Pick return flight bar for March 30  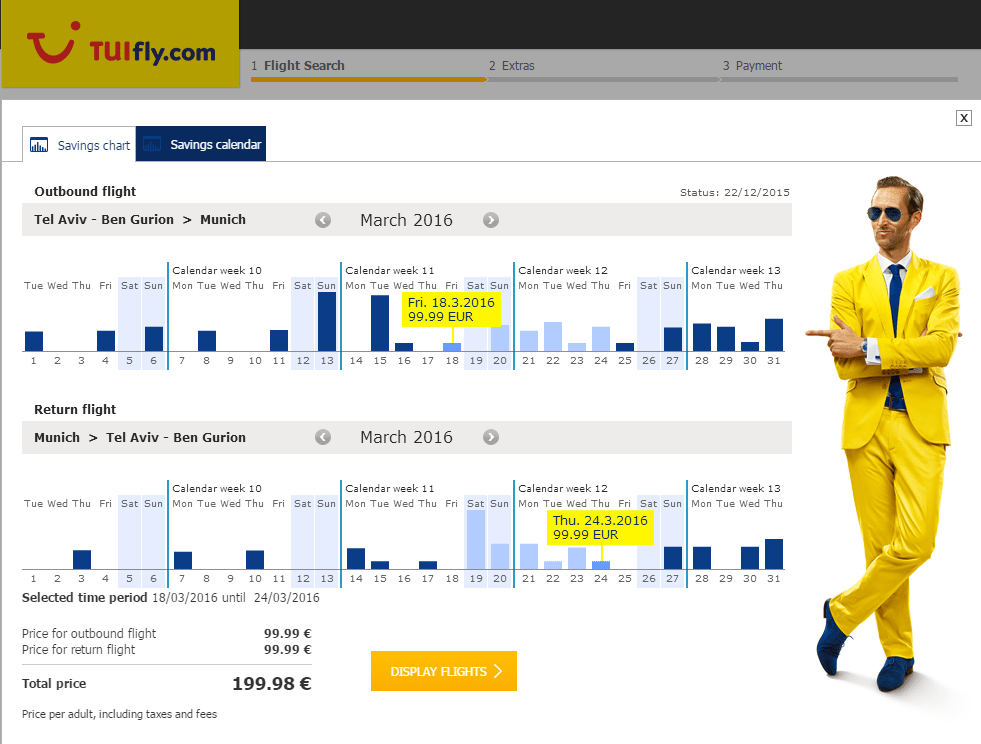tap(750, 558)
